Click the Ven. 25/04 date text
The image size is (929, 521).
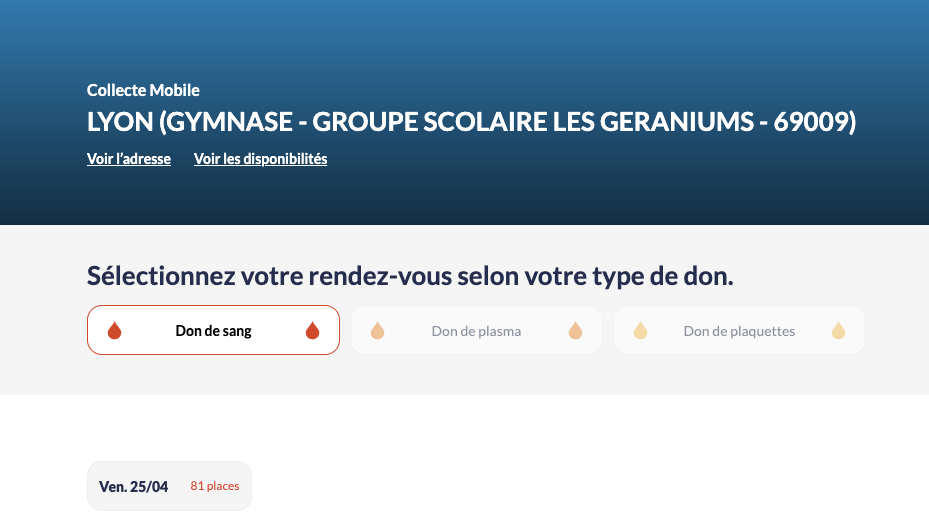tap(133, 487)
